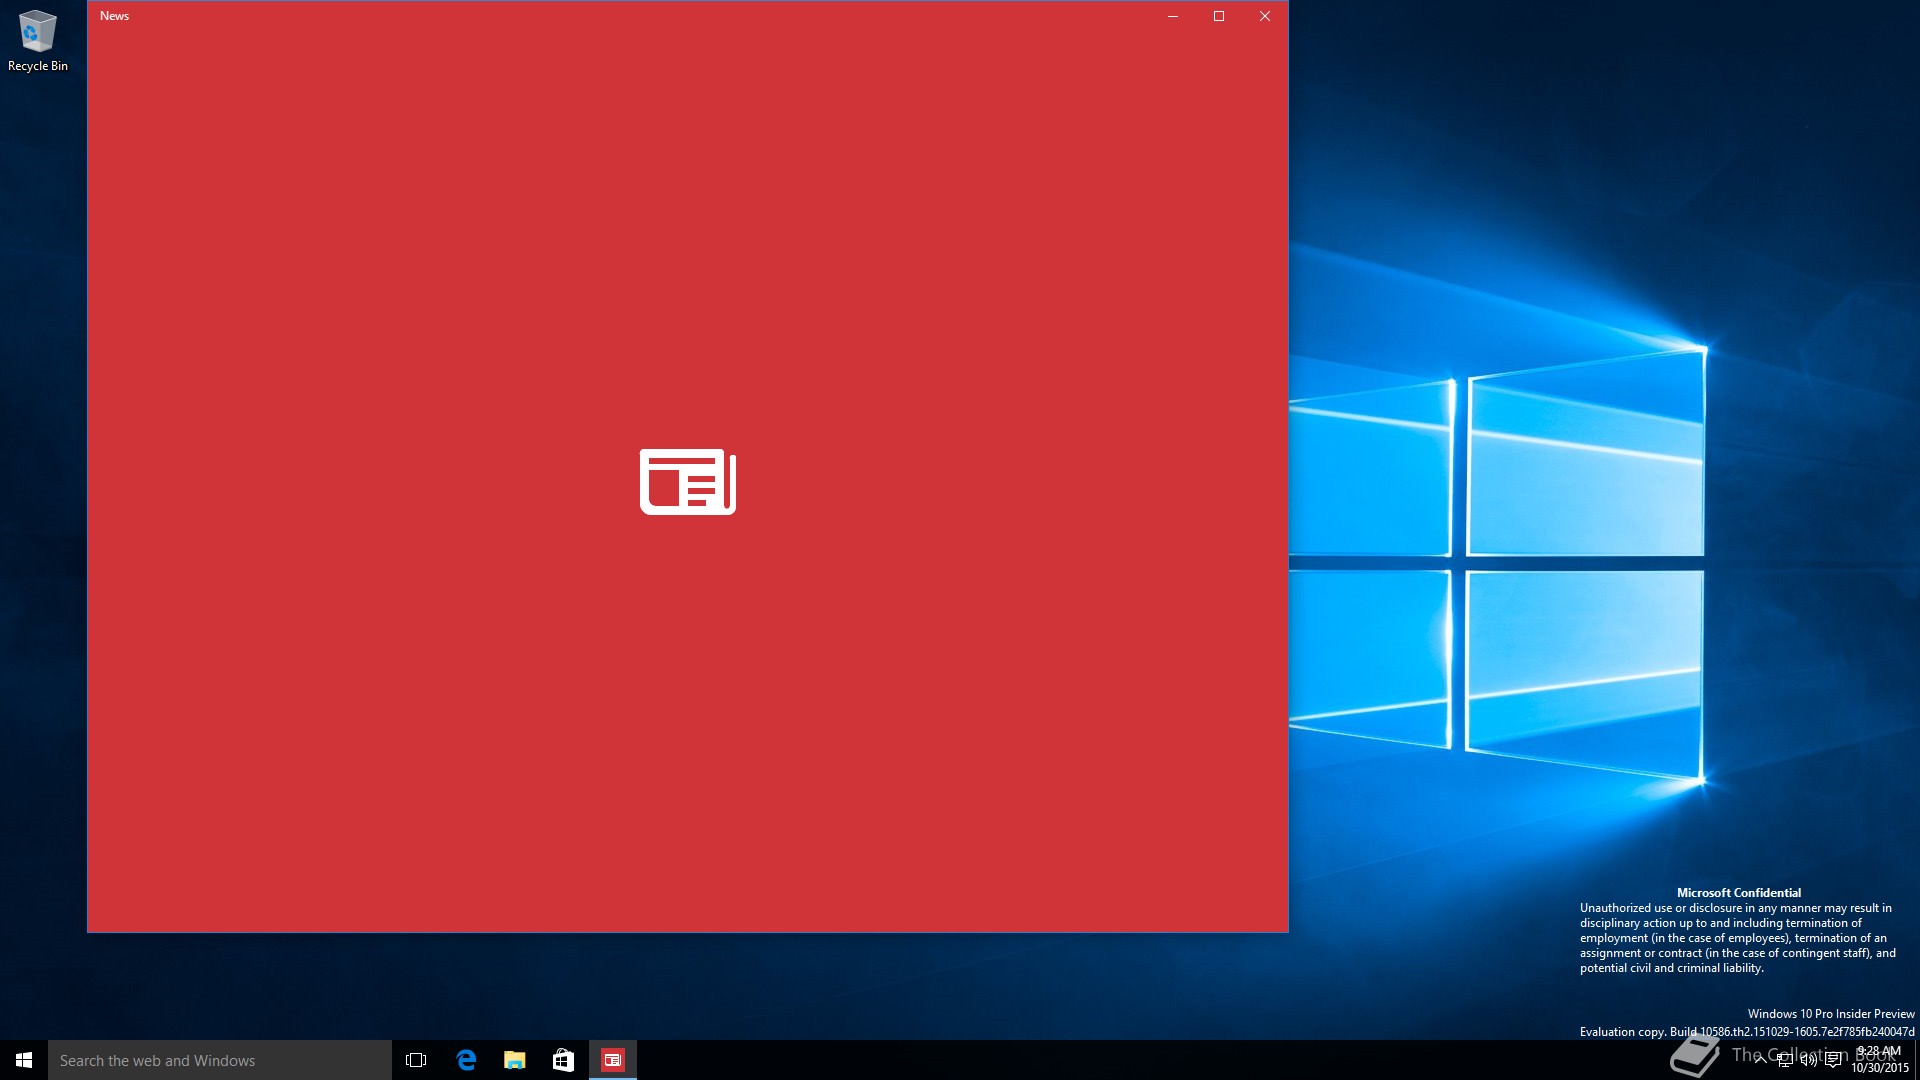
Task: Launch Microsoft Edge from the taskbar
Action: click(x=466, y=1060)
